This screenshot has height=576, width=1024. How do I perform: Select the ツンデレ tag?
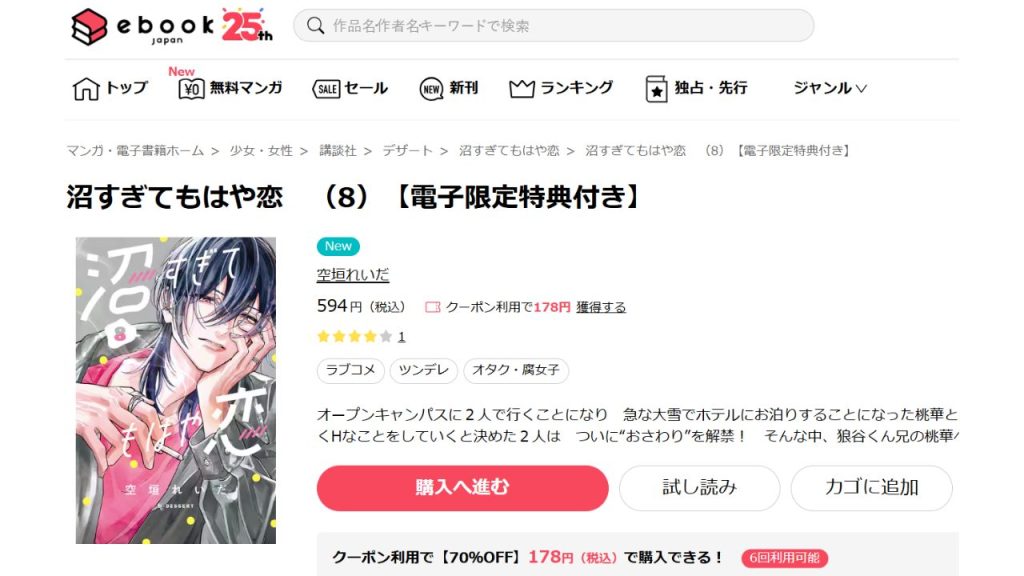424,370
